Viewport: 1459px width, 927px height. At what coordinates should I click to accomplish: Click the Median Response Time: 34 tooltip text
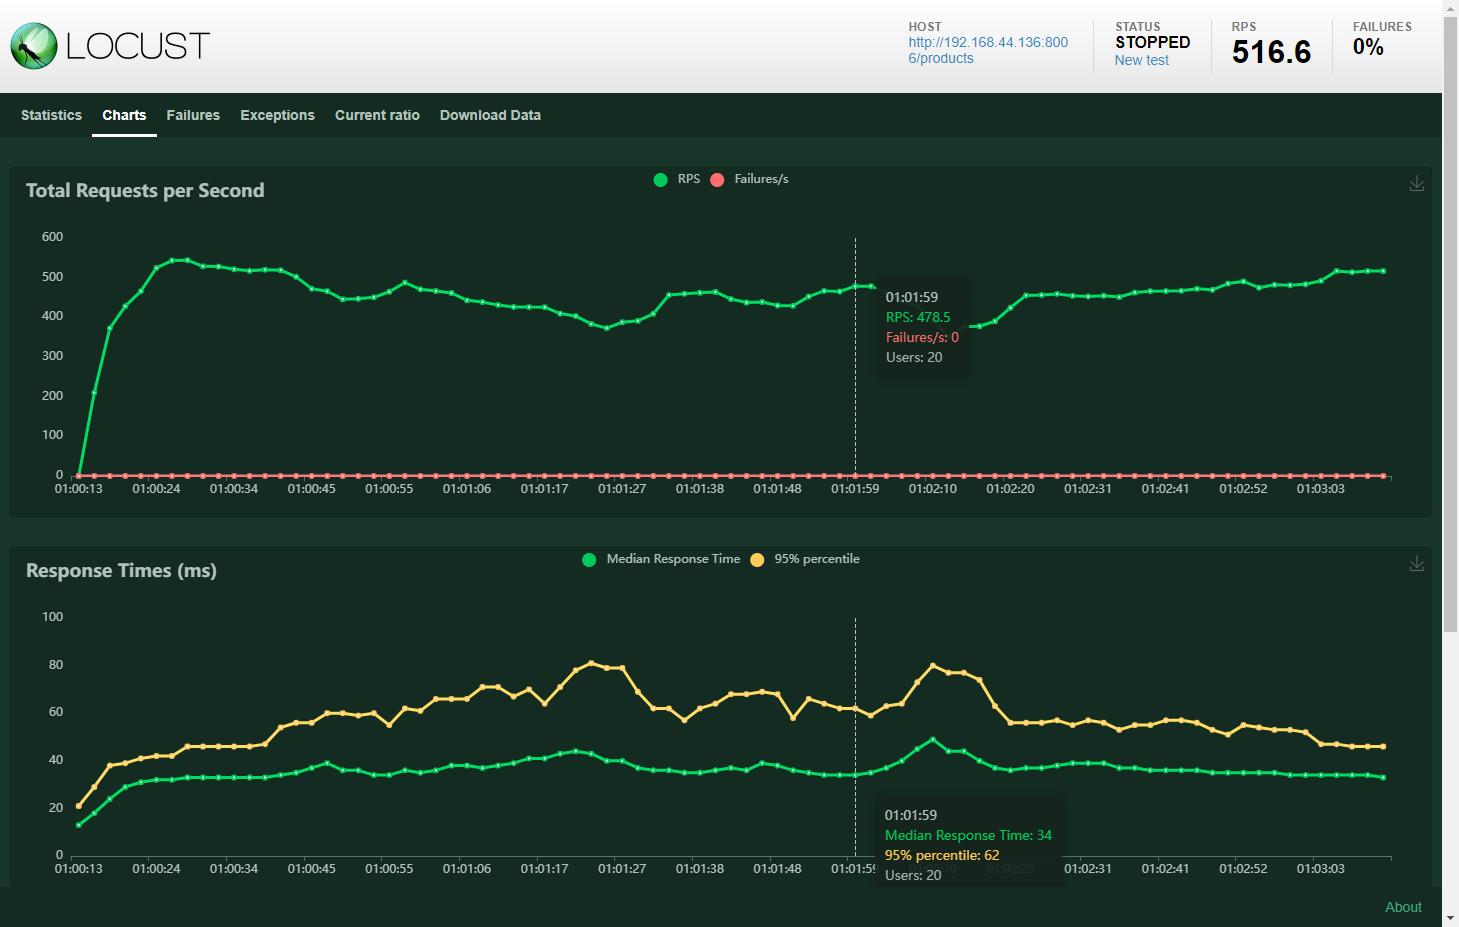(968, 835)
